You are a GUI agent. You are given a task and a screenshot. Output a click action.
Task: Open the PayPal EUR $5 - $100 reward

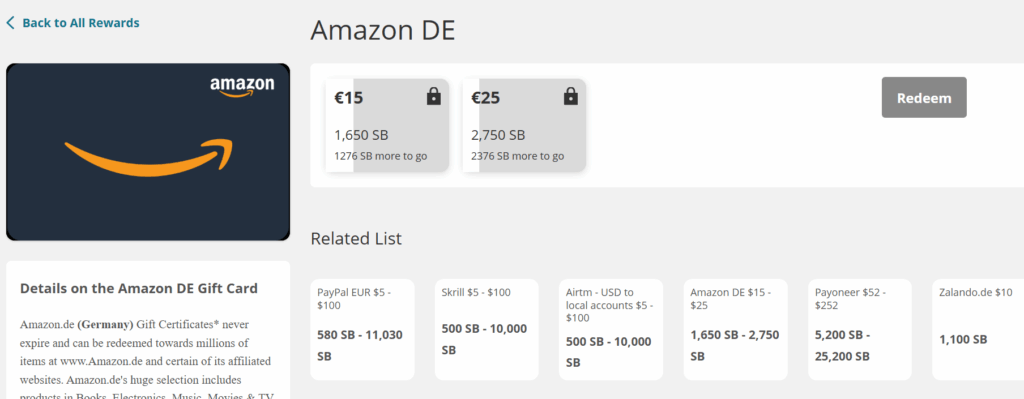362,329
